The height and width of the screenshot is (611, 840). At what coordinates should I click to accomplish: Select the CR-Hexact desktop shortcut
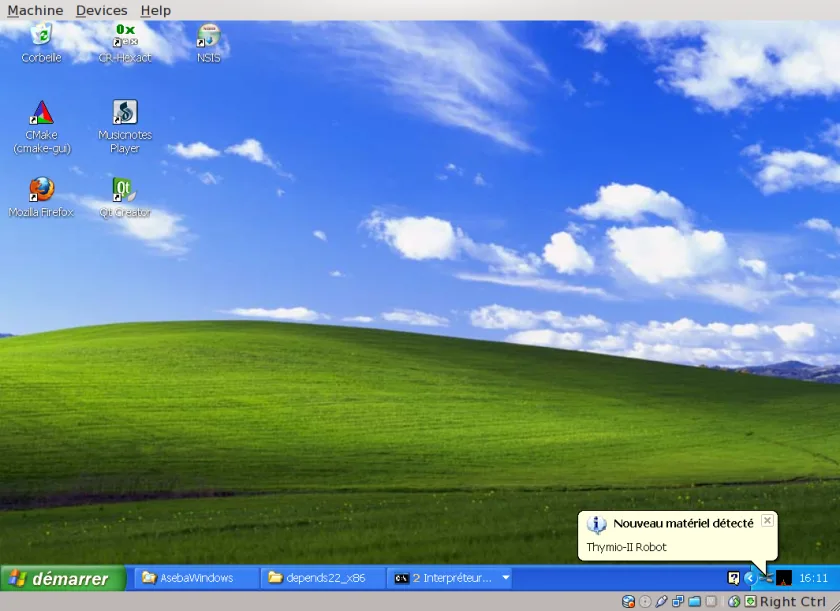pos(125,43)
